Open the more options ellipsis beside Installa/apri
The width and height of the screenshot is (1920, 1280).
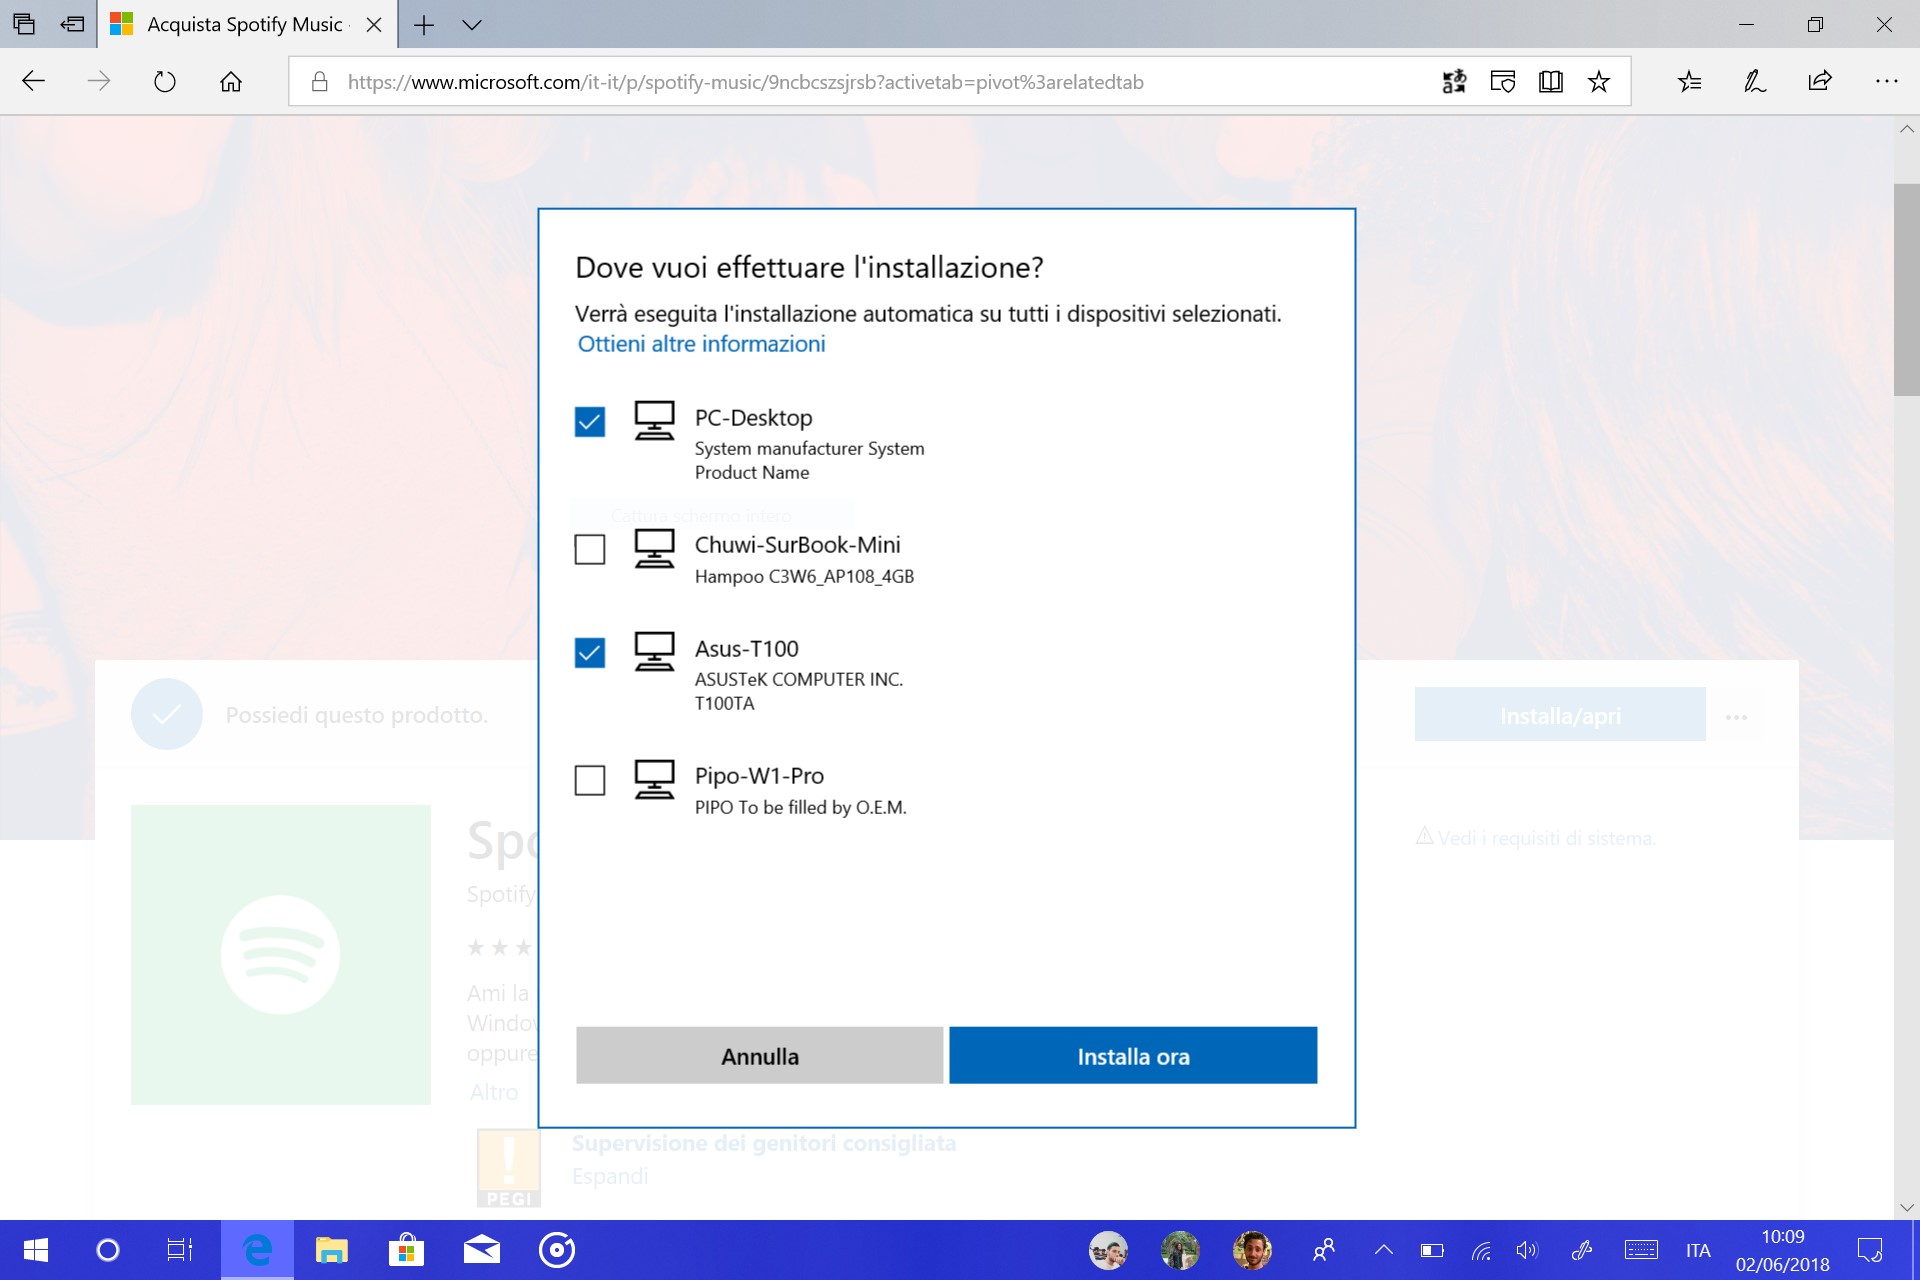coord(1737,717)
